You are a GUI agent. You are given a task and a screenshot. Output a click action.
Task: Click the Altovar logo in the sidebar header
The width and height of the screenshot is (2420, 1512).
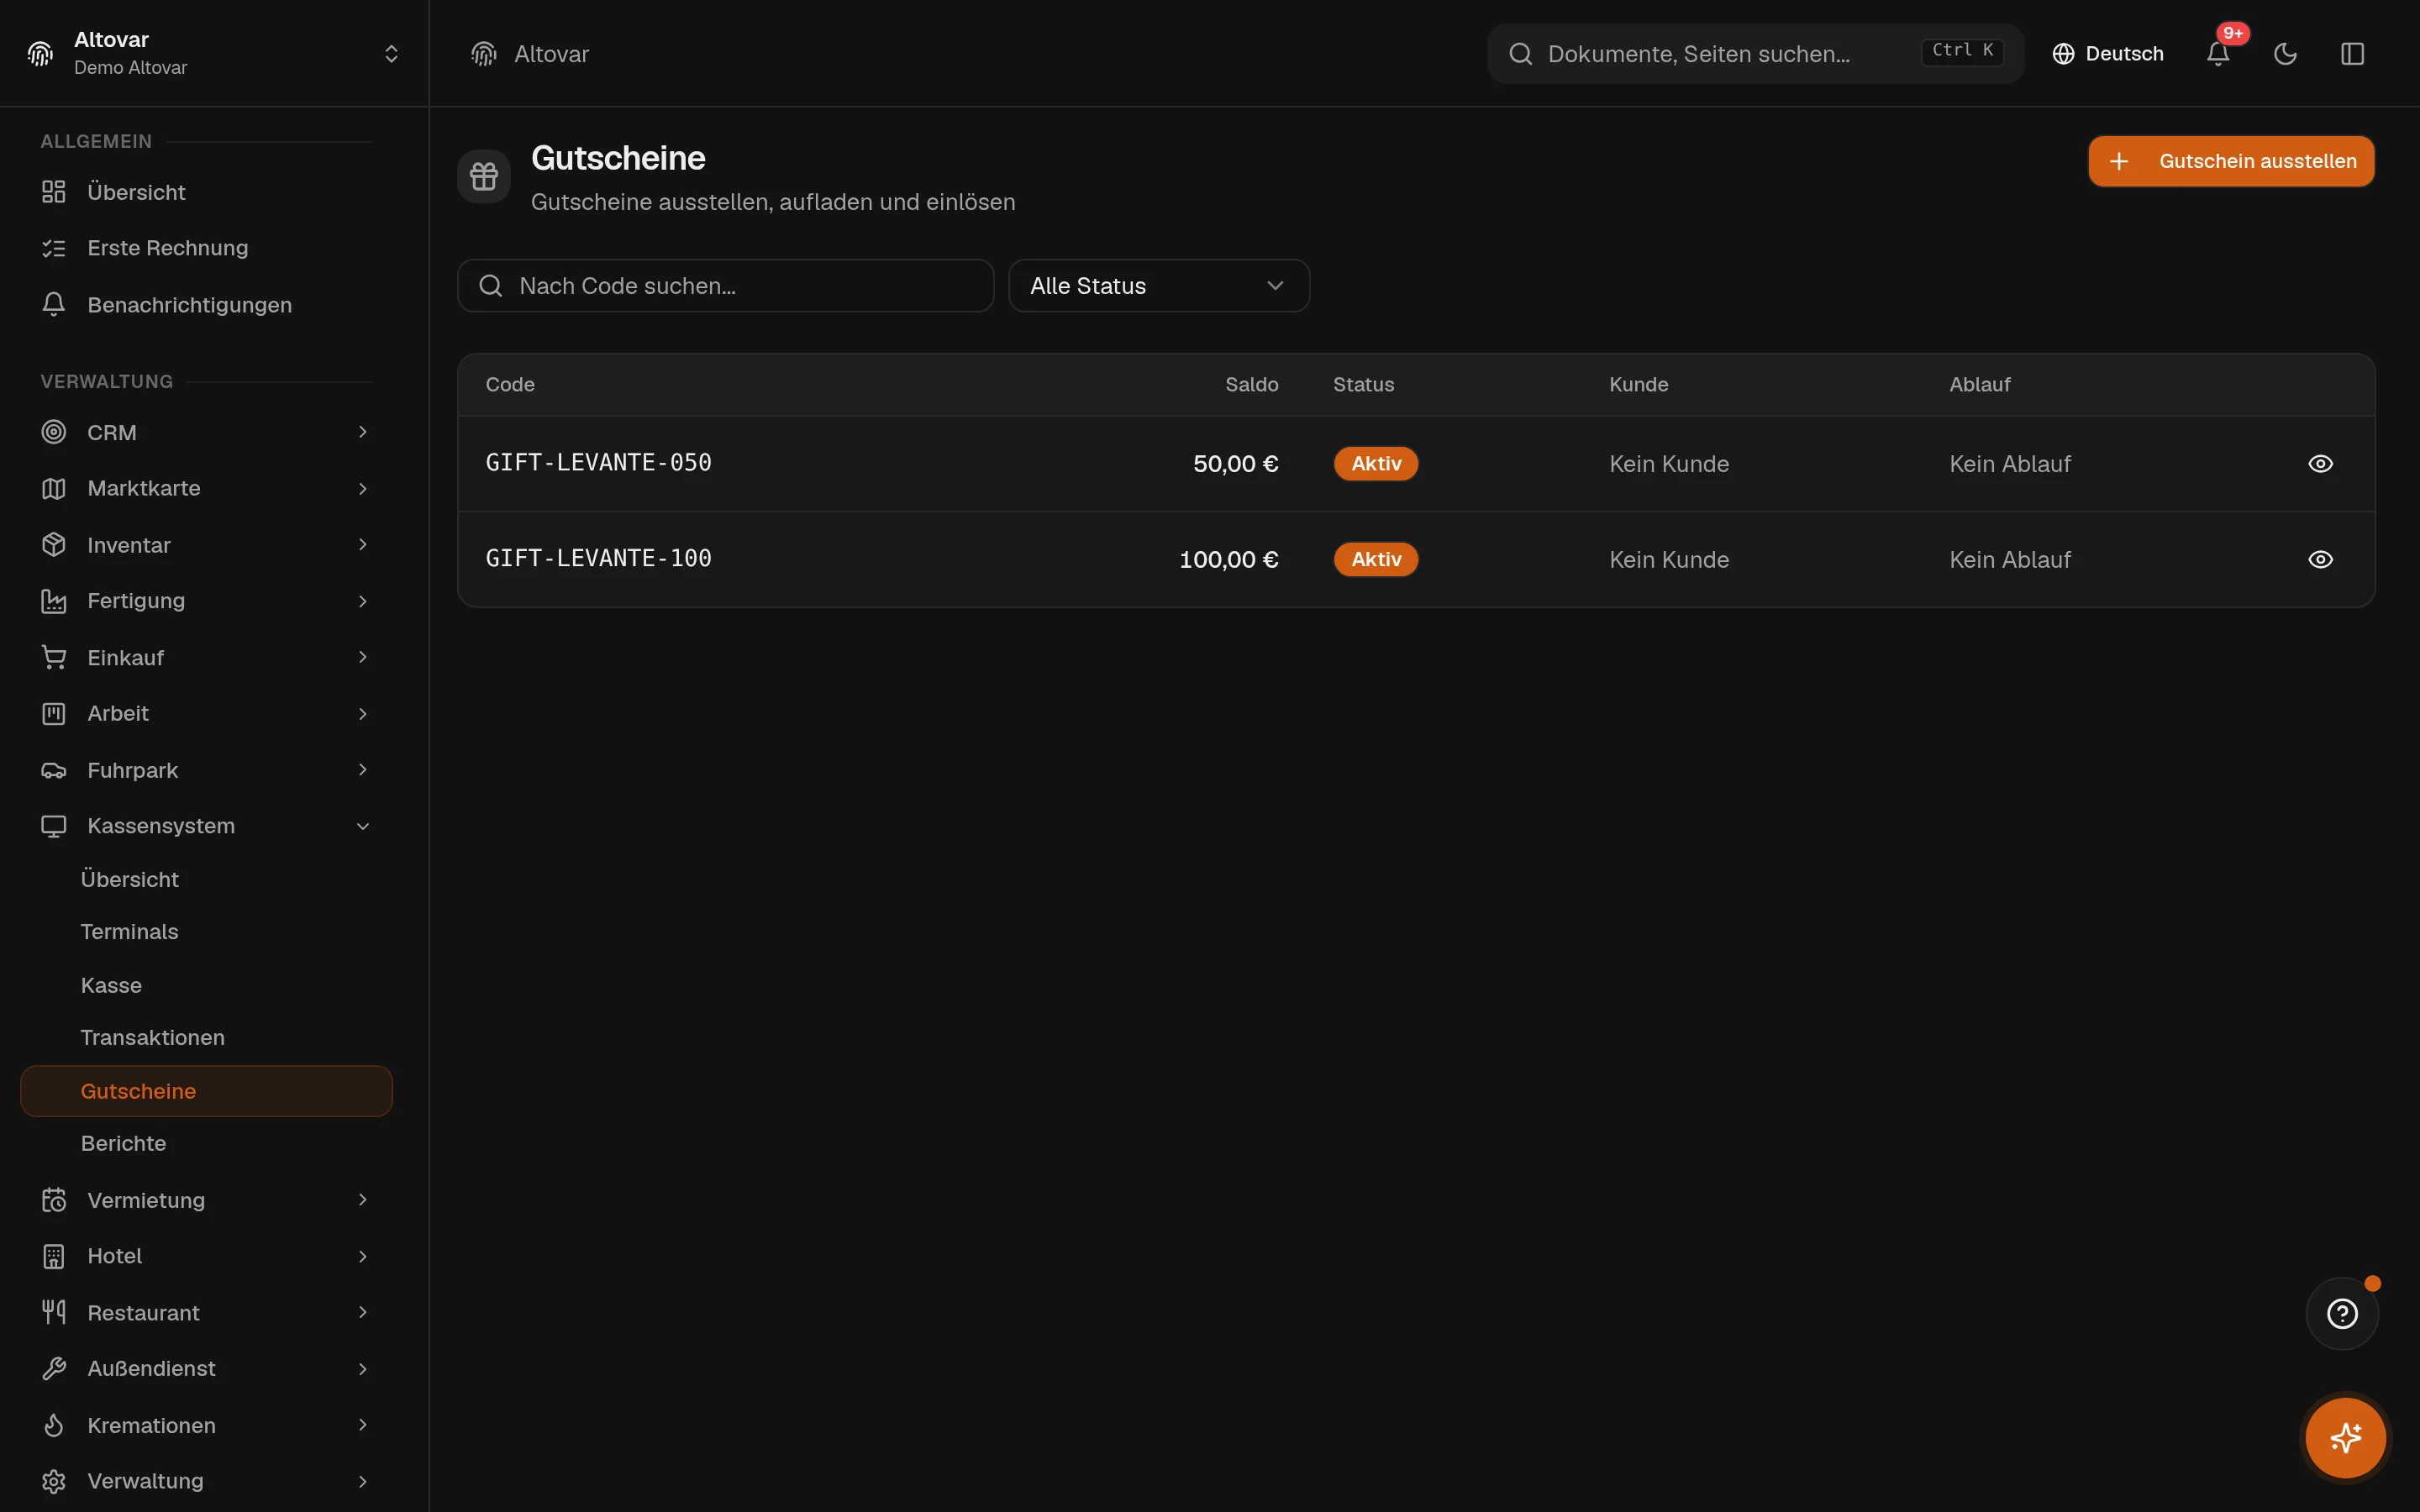click(40, 54)
